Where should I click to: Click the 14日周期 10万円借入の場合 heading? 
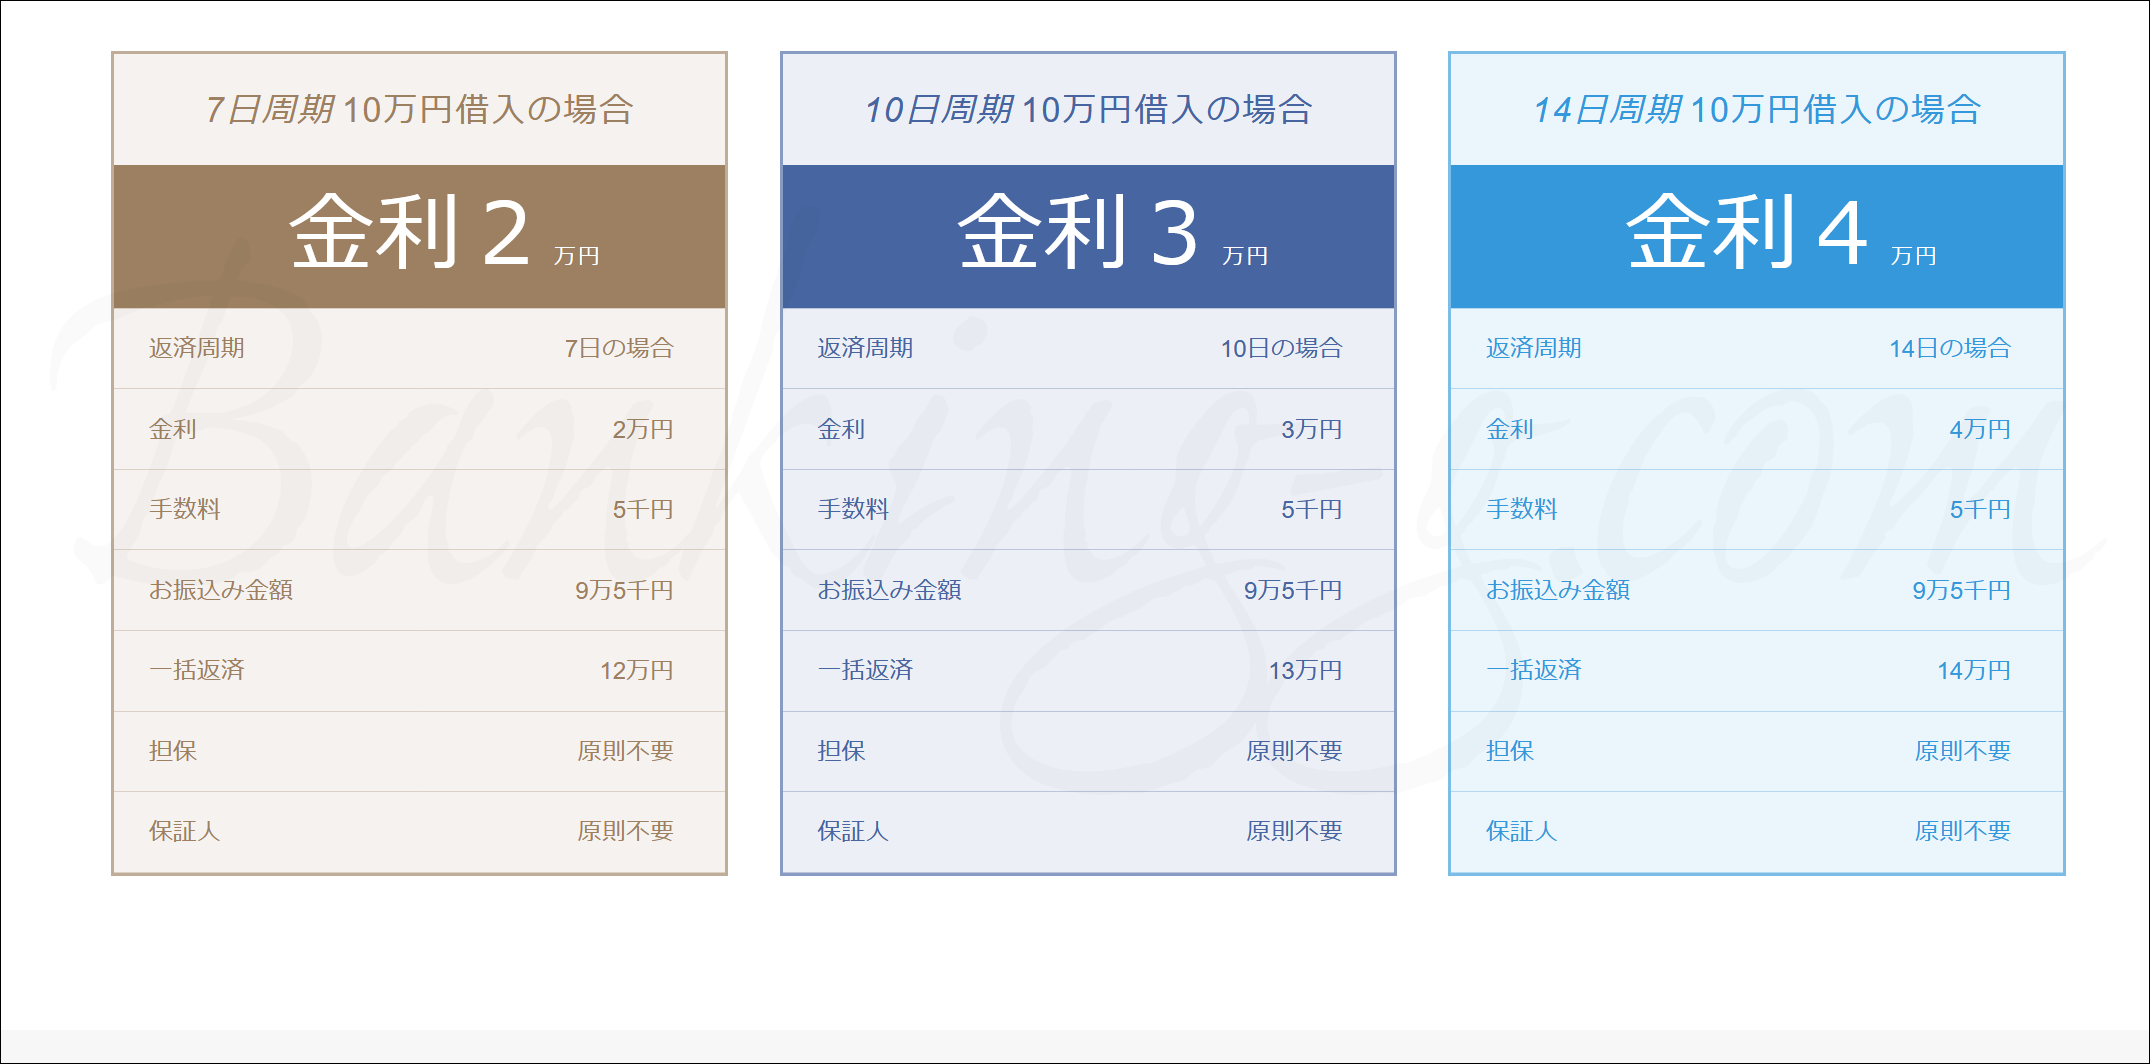(1756, 109)
